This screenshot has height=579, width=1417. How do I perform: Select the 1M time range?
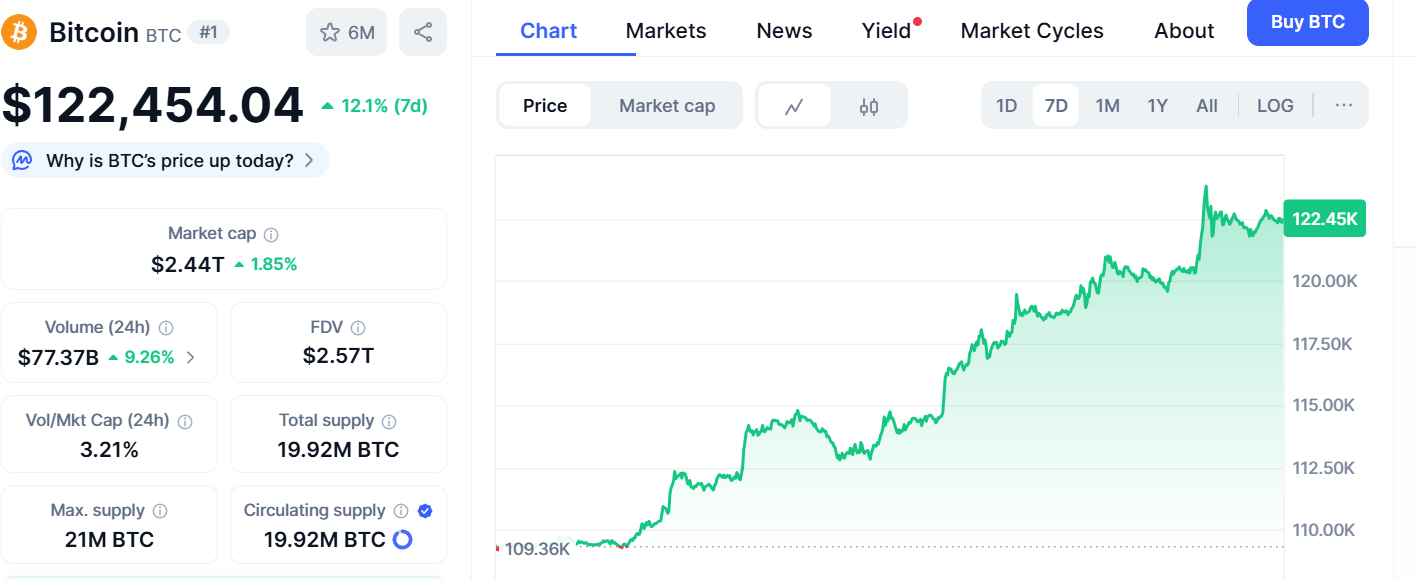pyautogui.click(x=1107, y=104)
